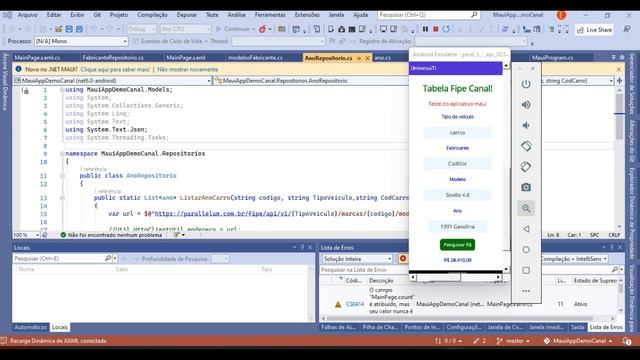Collapse the ListarAnoCarro method block

(62, 198)
